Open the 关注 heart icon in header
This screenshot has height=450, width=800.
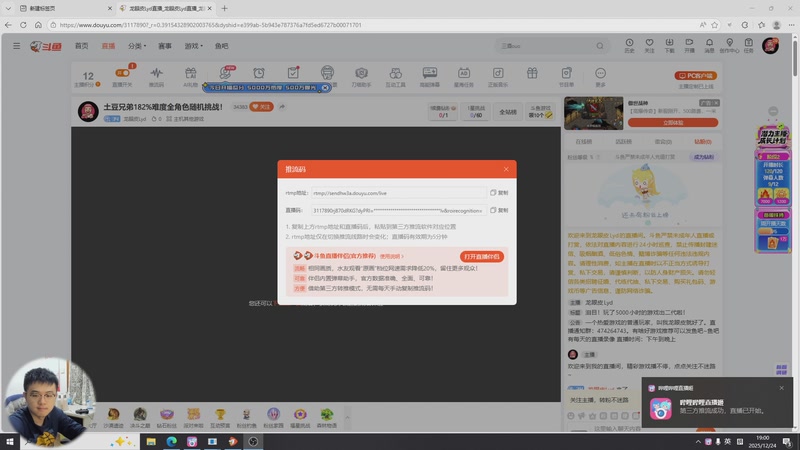click(649, 45)
